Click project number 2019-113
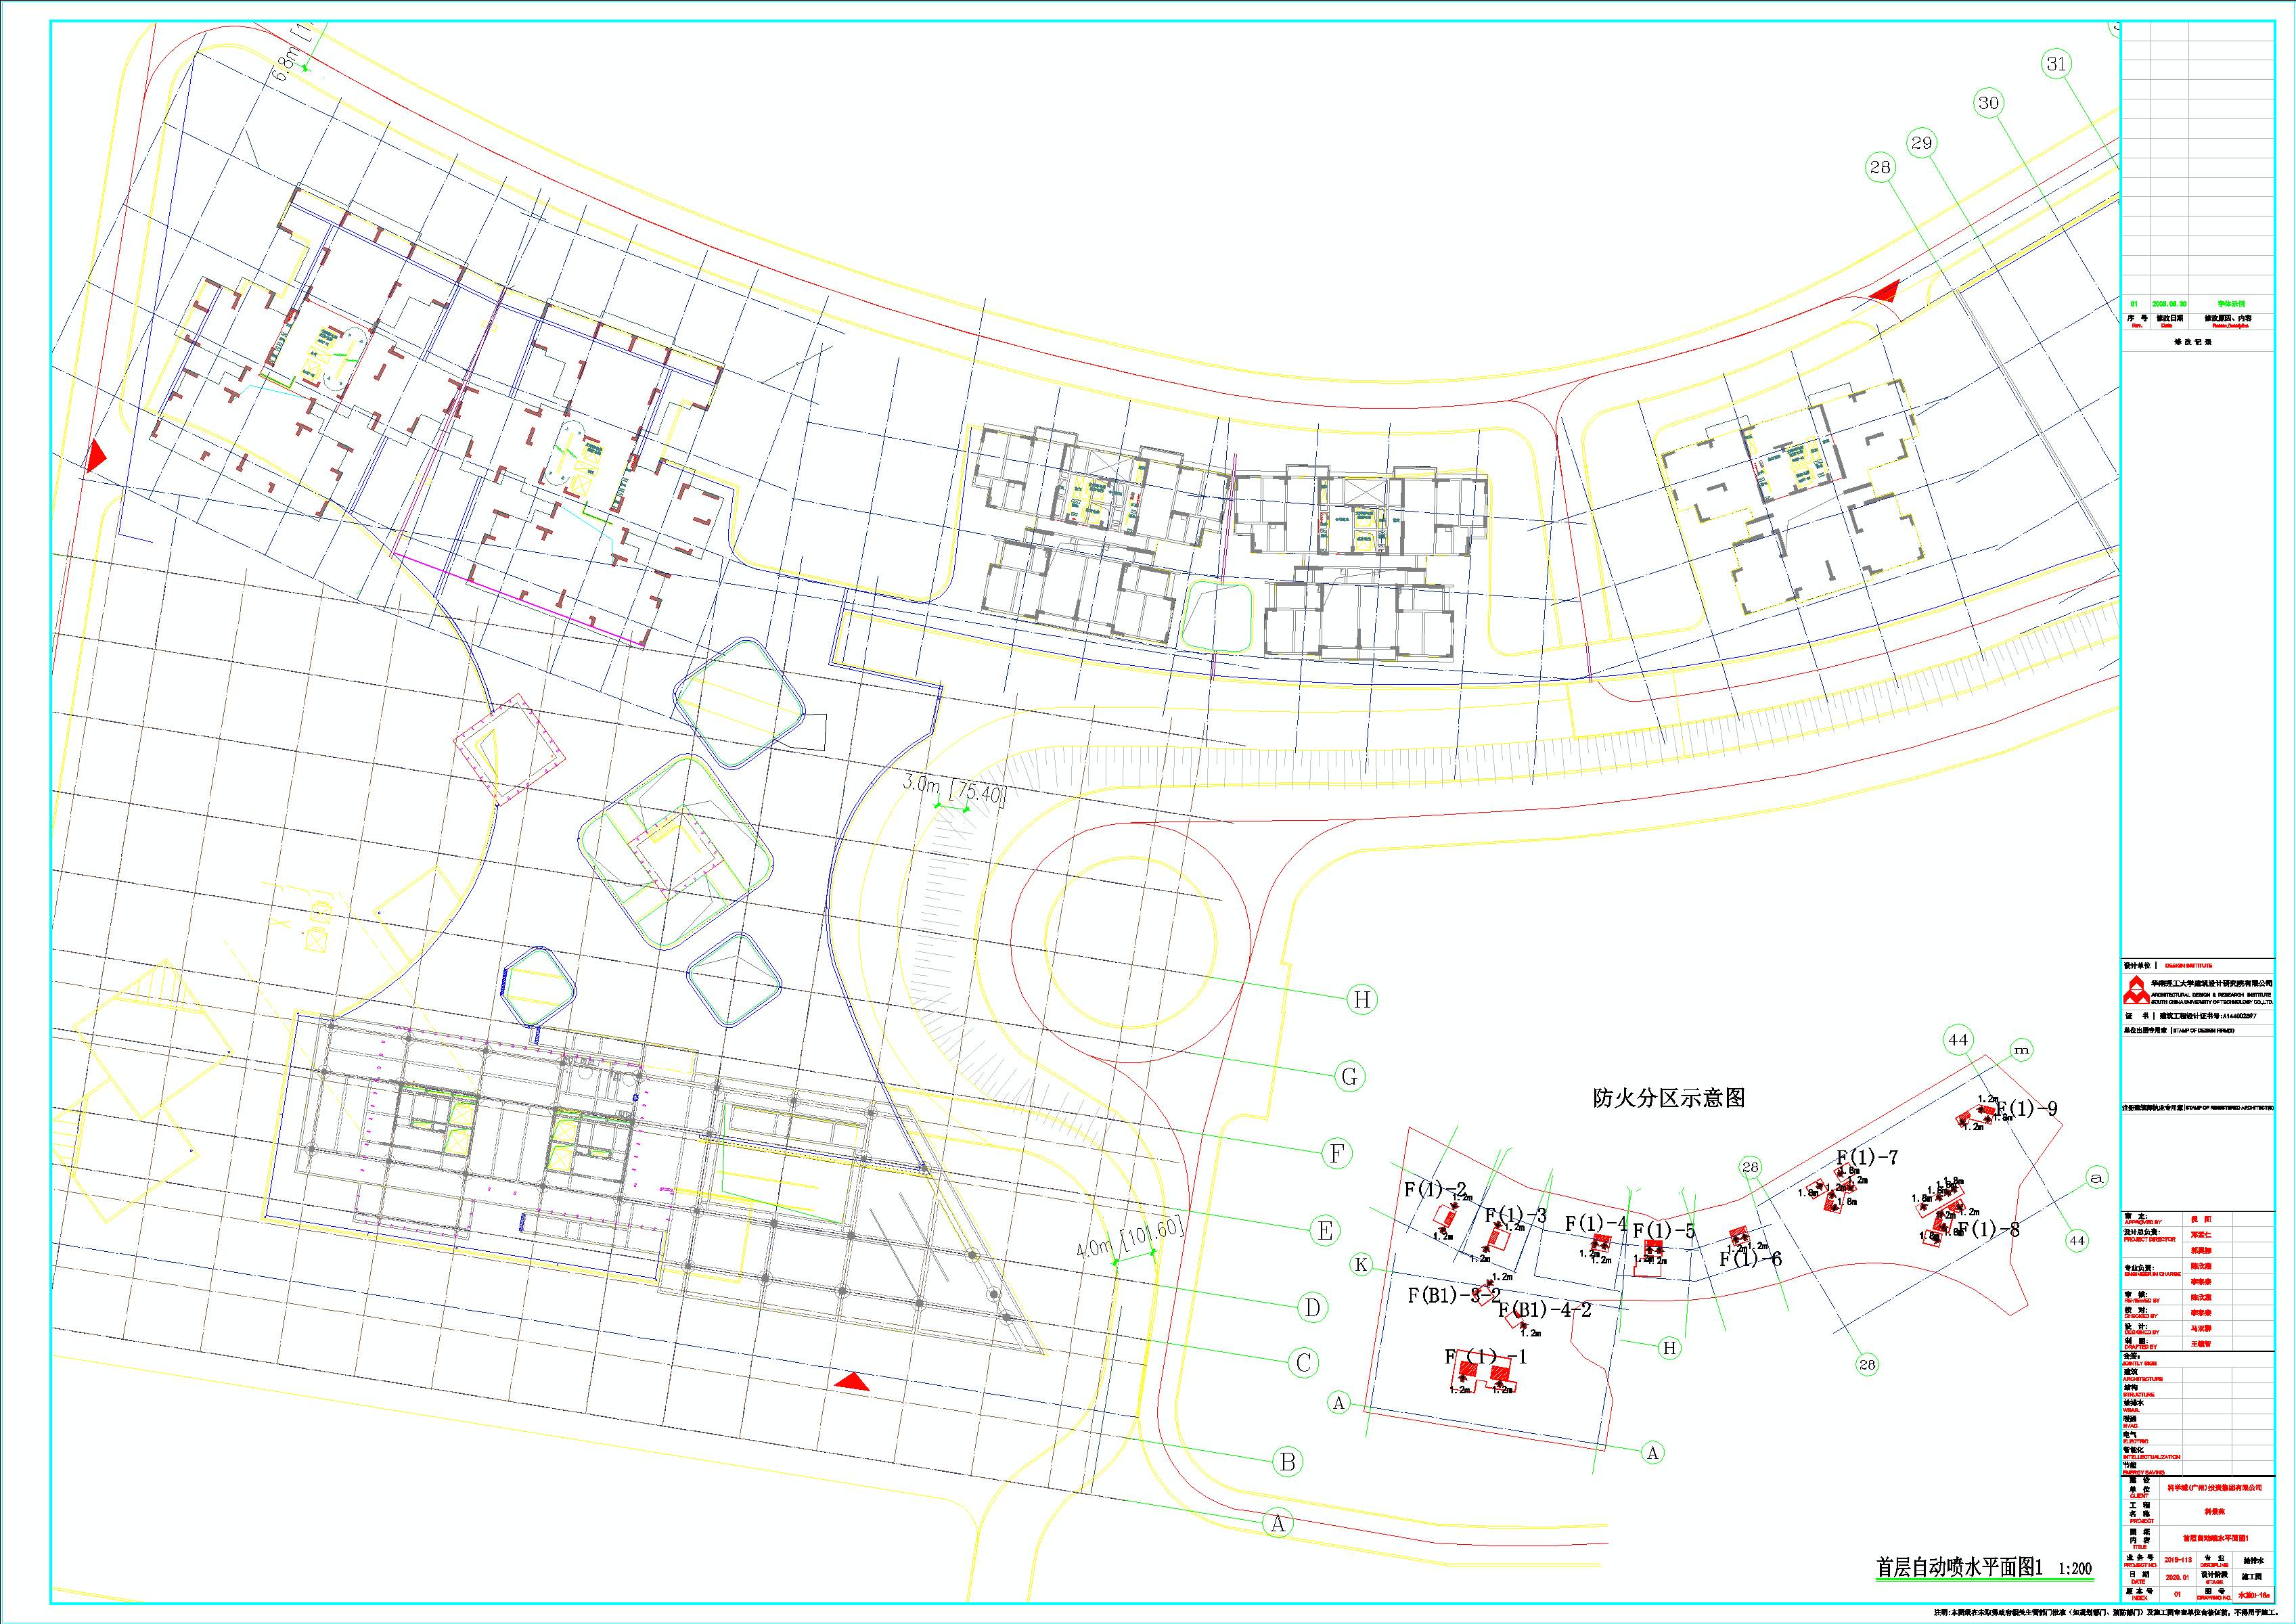This screenshot has height=1624, width=2296. (x=2178, y=1560)
